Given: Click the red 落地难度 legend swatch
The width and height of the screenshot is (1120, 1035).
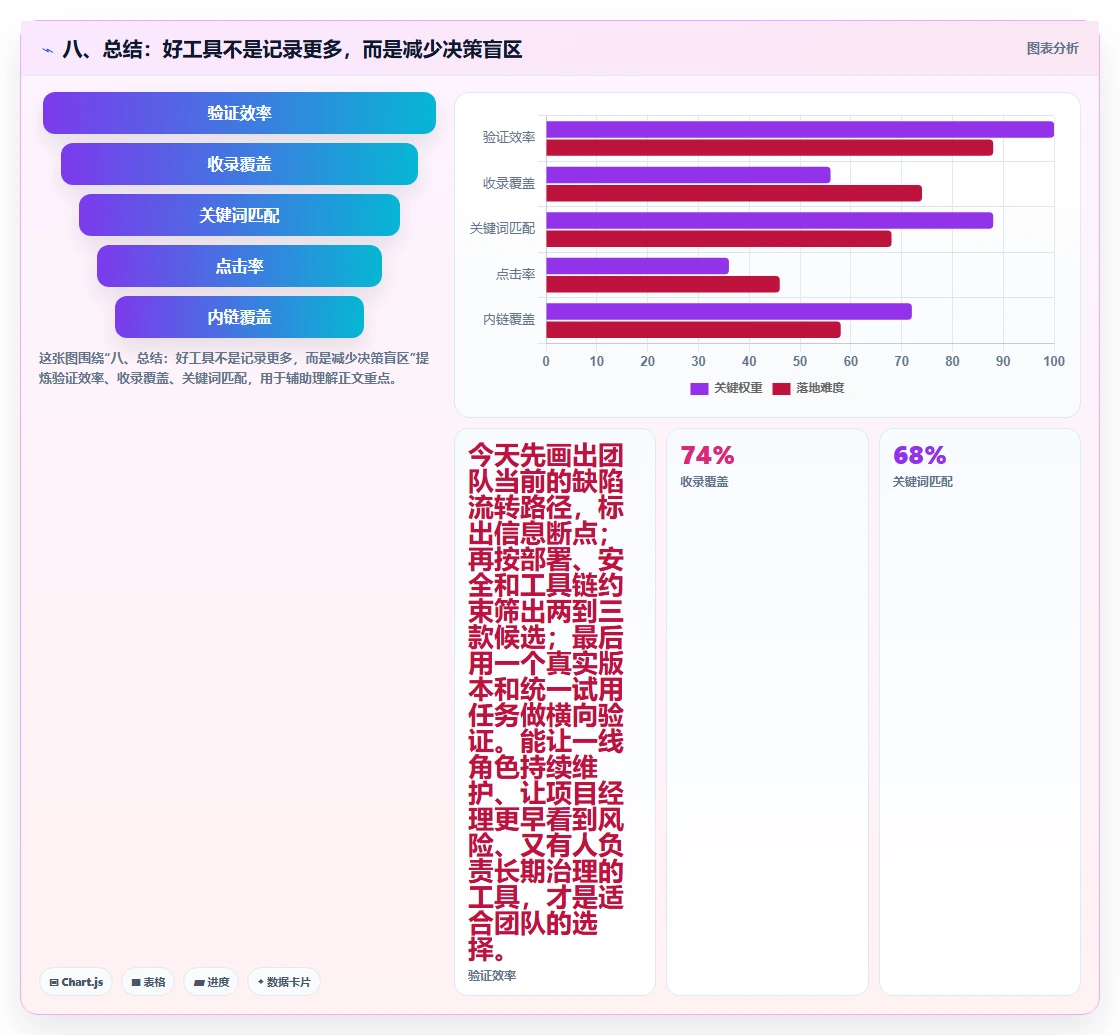Looking at the screenshot, I should (x=781, y=389).
